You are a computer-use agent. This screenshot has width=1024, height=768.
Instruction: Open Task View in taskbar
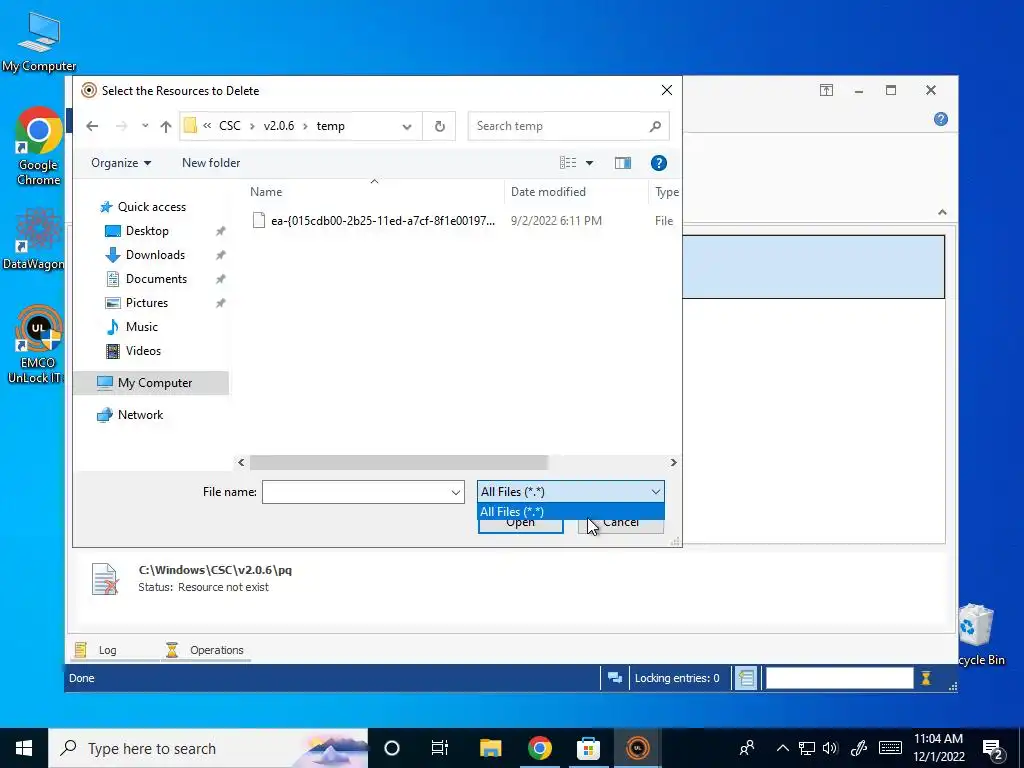440,748
